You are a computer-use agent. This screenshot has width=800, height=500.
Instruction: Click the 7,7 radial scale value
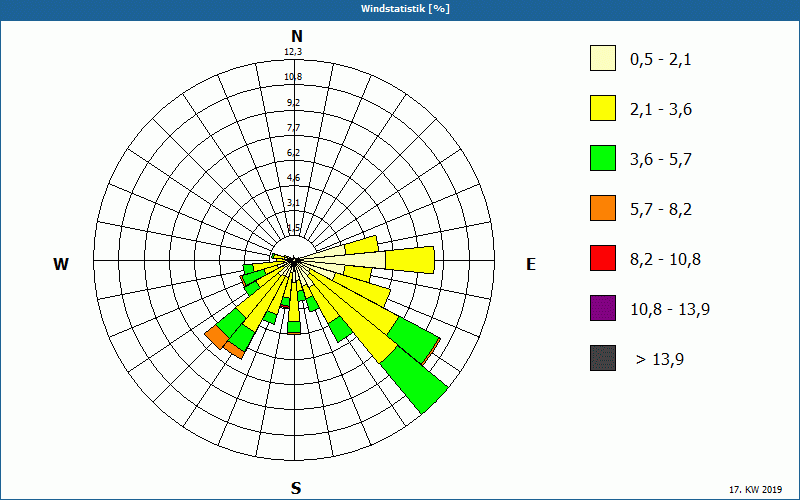[293, 128]
